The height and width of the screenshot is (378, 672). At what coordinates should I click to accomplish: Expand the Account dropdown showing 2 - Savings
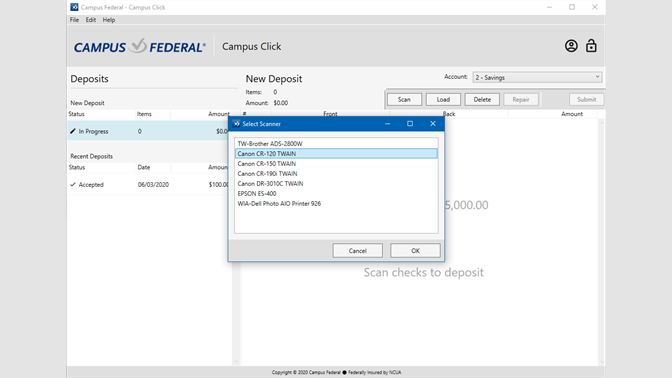click(x=537, y=77)
